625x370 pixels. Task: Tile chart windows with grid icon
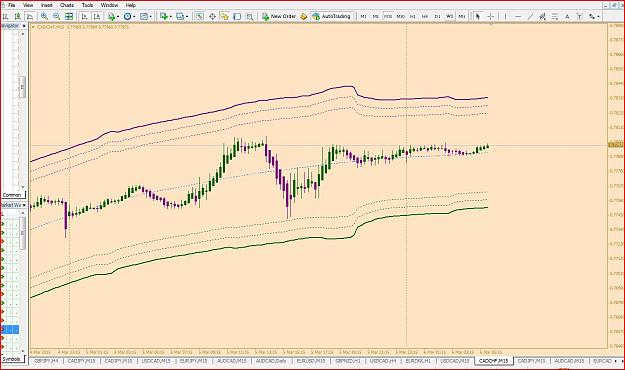coord(69,16)
